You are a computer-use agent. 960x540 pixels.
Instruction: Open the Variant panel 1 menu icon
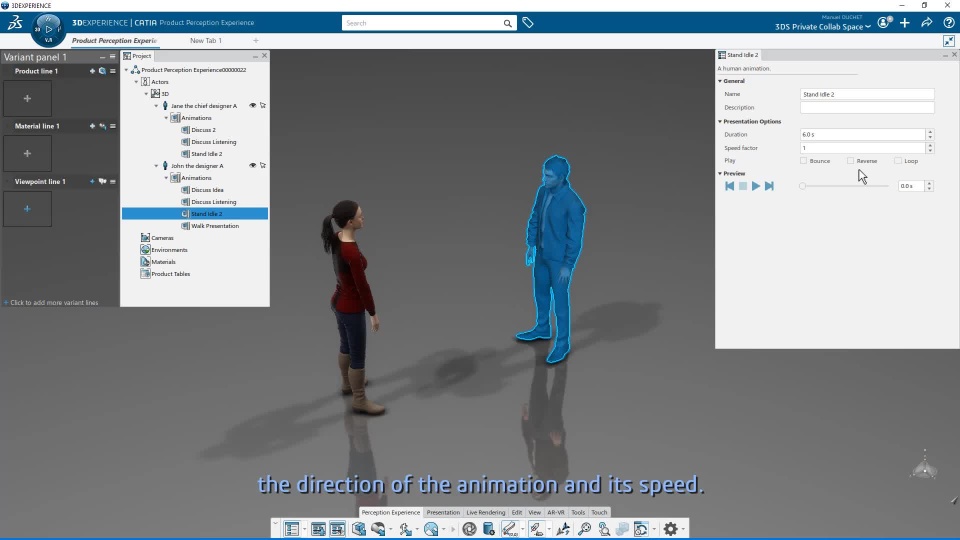(113, 57)
